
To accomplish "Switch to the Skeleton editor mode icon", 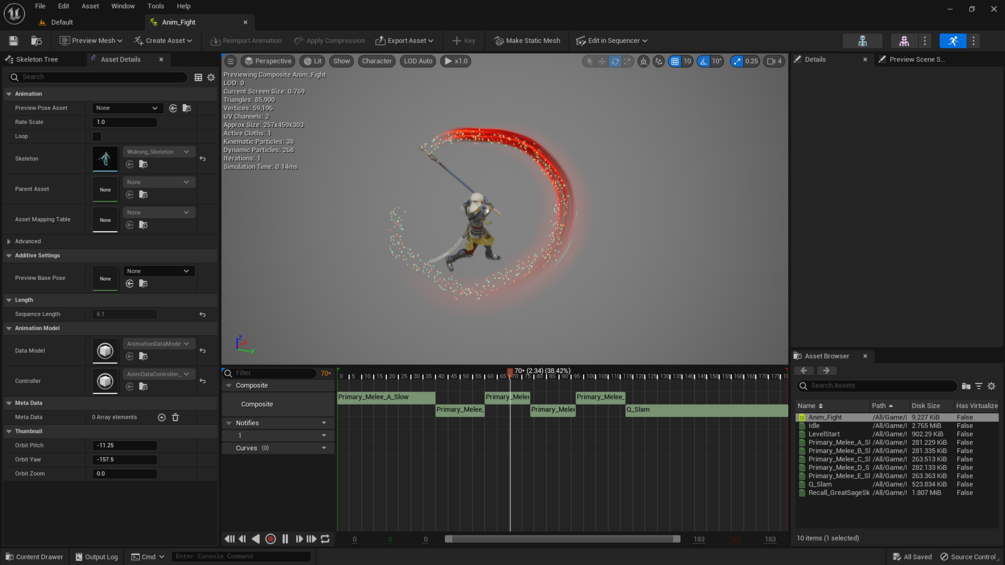I will tap(862, 40).
